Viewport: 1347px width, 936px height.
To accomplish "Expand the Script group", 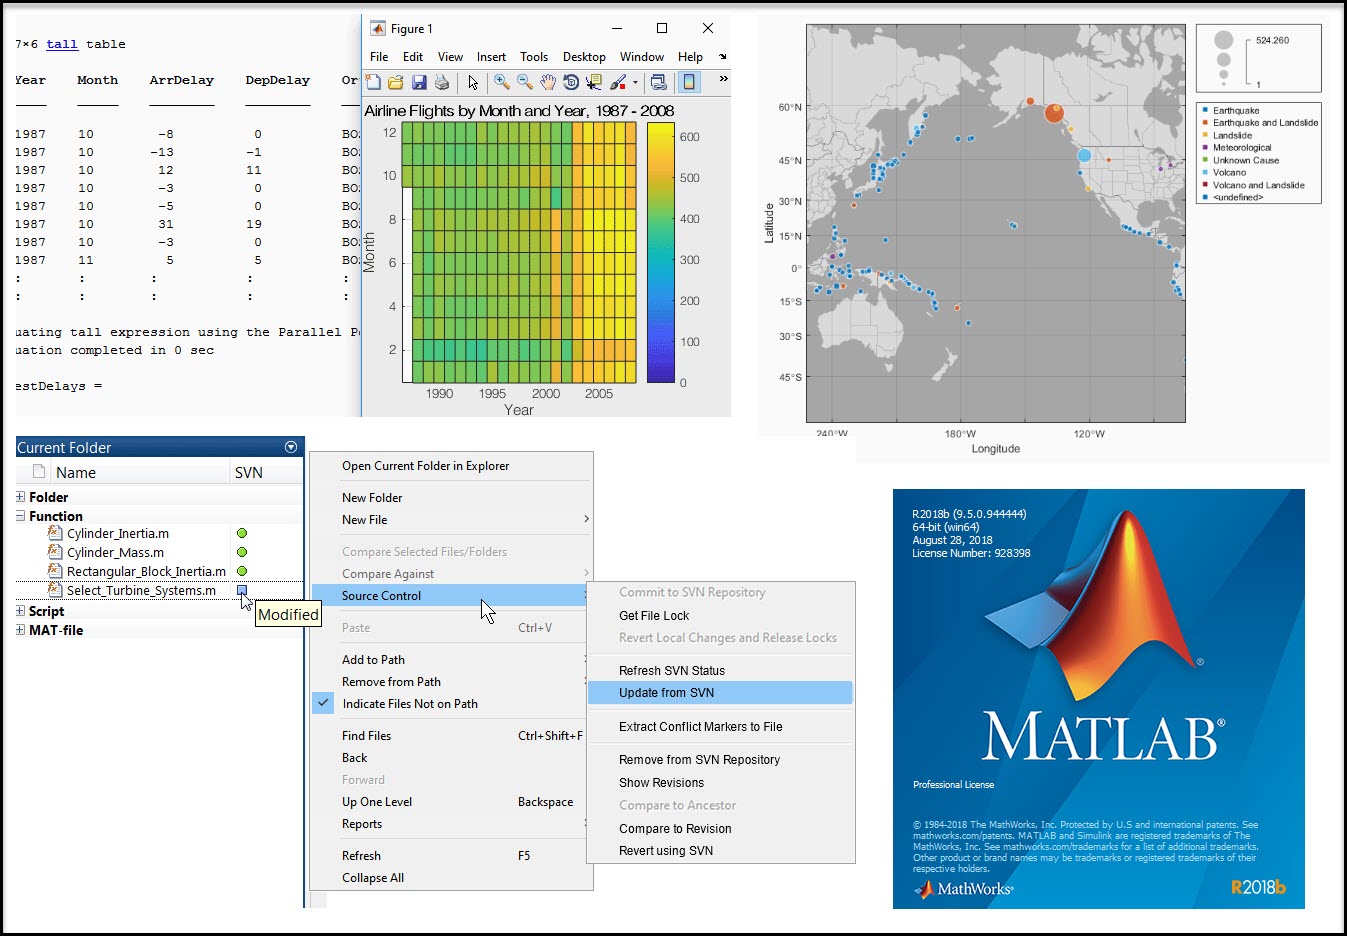I will [20, 611].
